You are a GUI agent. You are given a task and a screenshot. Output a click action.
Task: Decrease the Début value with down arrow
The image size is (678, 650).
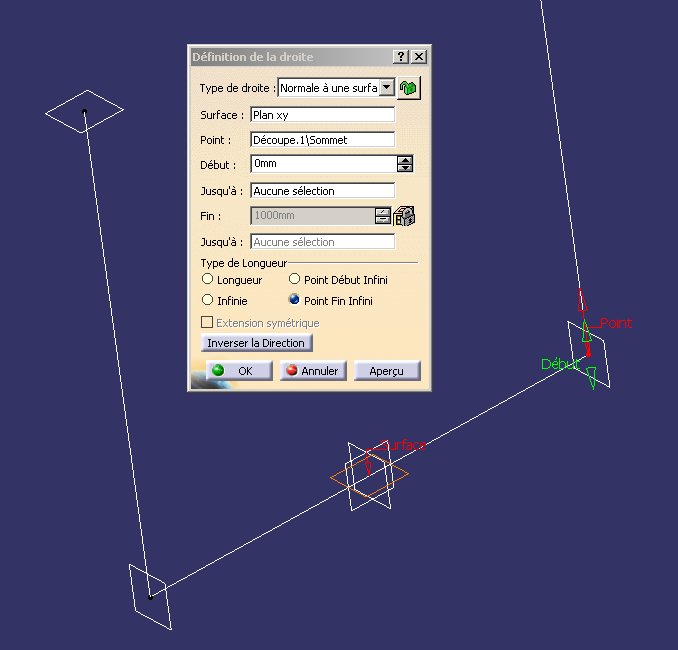click(x=405, y=168)
